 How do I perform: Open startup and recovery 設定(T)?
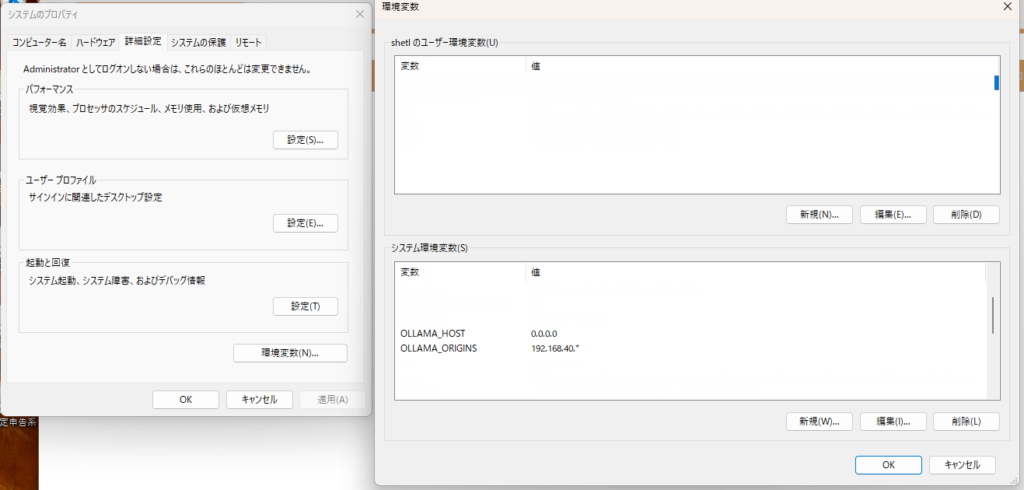click(x=305, y=306)
